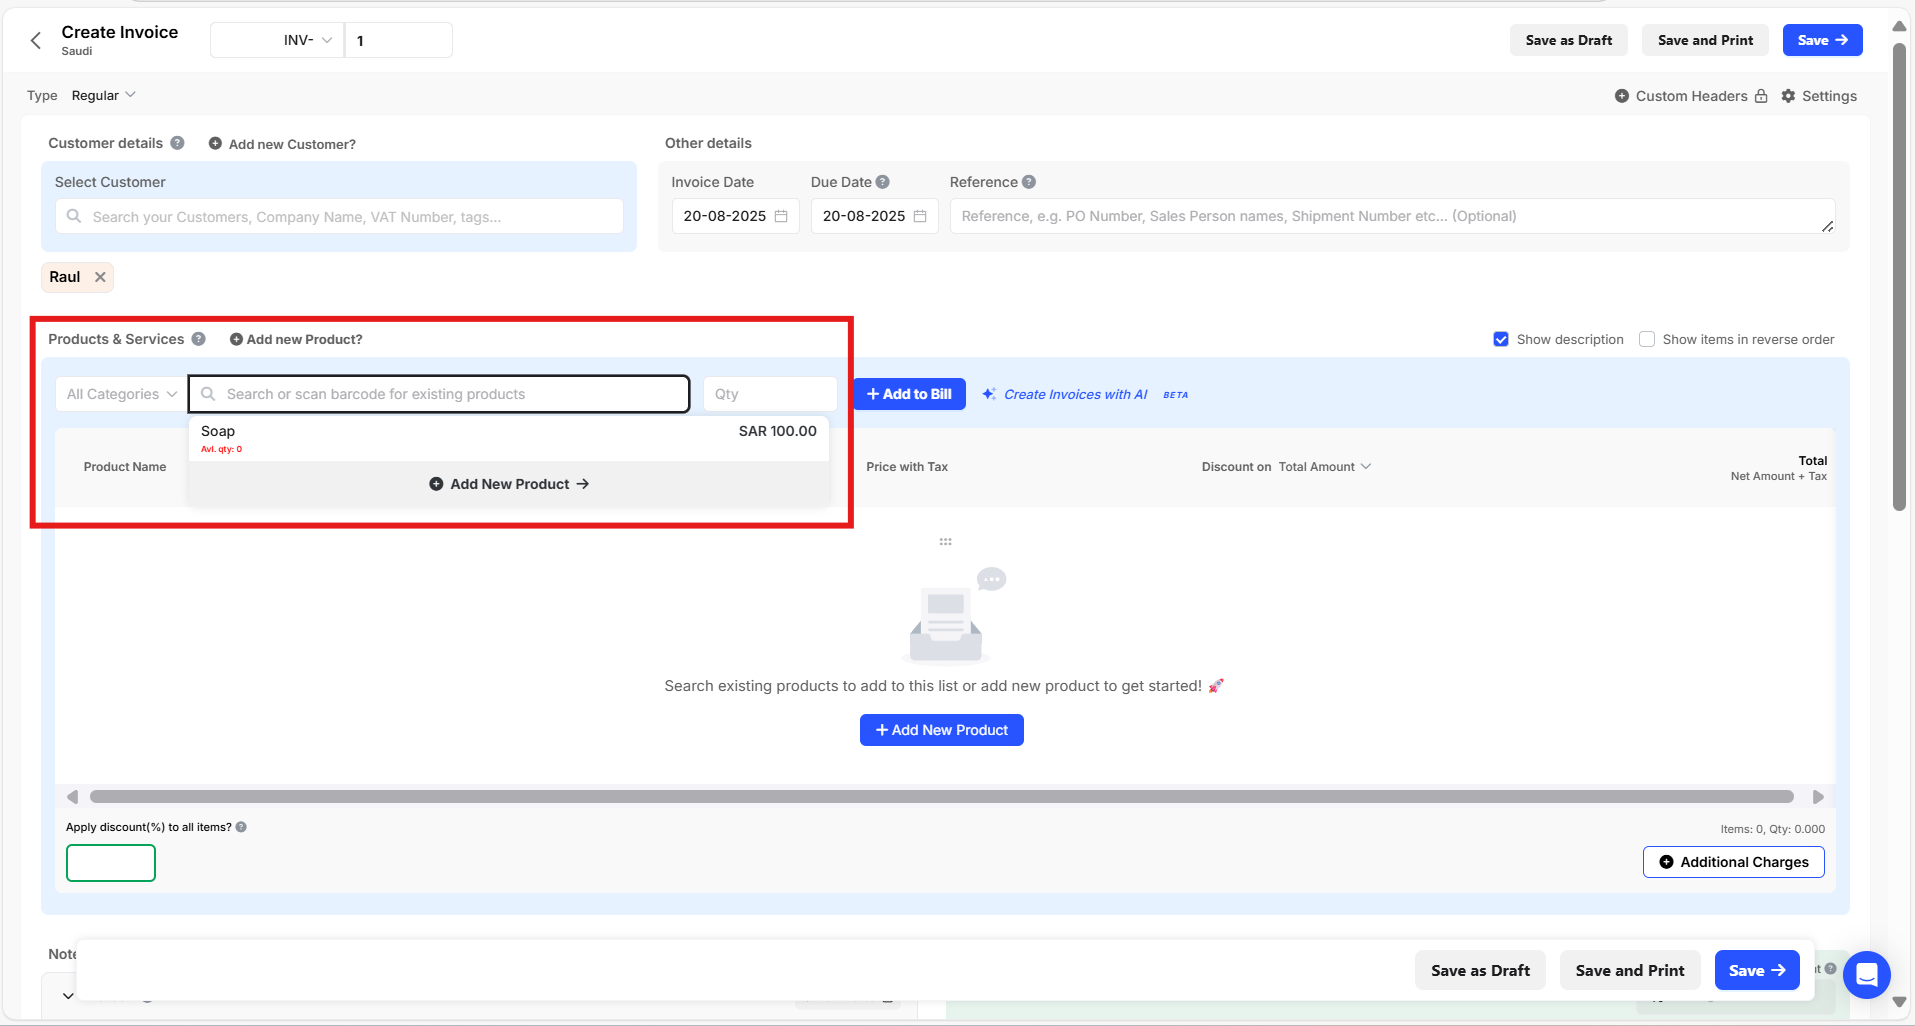This screenshot has height=1026, width=1915.
Task: Click right arrow of horizontal table scrollbar
Action: click(1818, 797)
